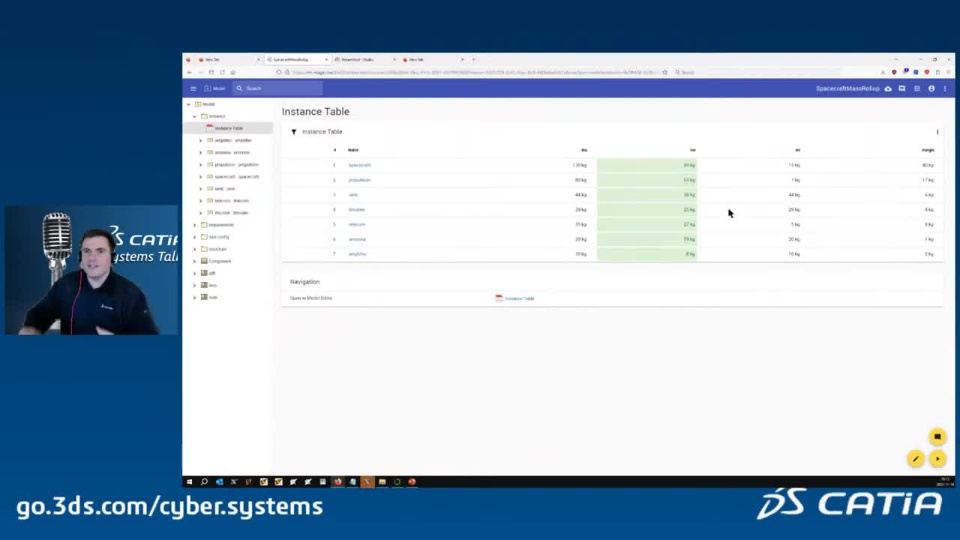Screen dimensions: 960x540
Task: Open a new browser tab with plus
Action: click(473, 59)
